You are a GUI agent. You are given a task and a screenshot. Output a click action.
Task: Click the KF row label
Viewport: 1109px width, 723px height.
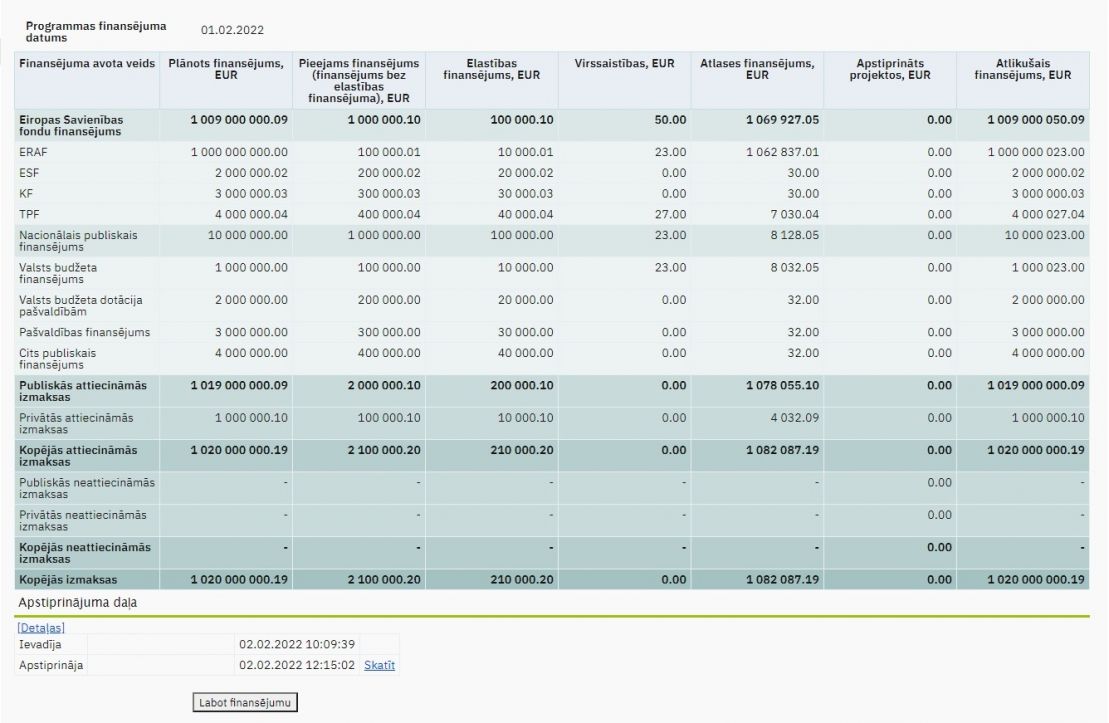[x=26, y=193]
